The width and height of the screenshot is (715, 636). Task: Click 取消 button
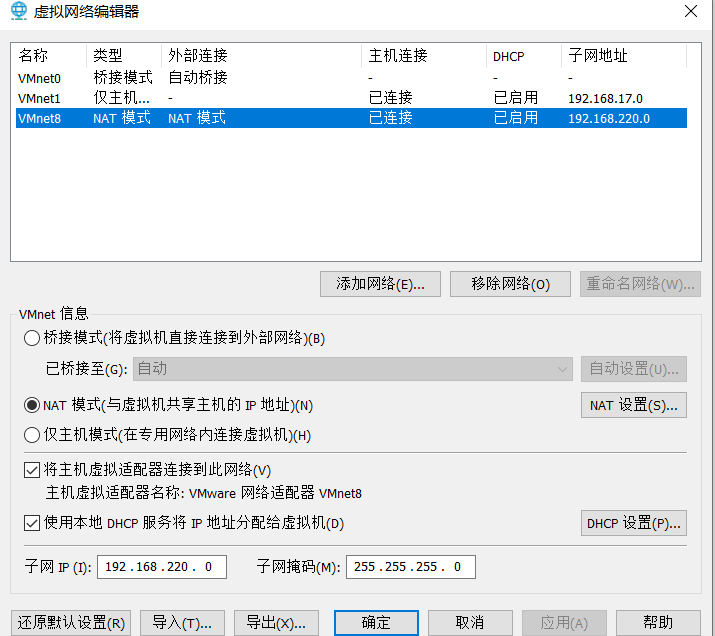tap(470, 623)
